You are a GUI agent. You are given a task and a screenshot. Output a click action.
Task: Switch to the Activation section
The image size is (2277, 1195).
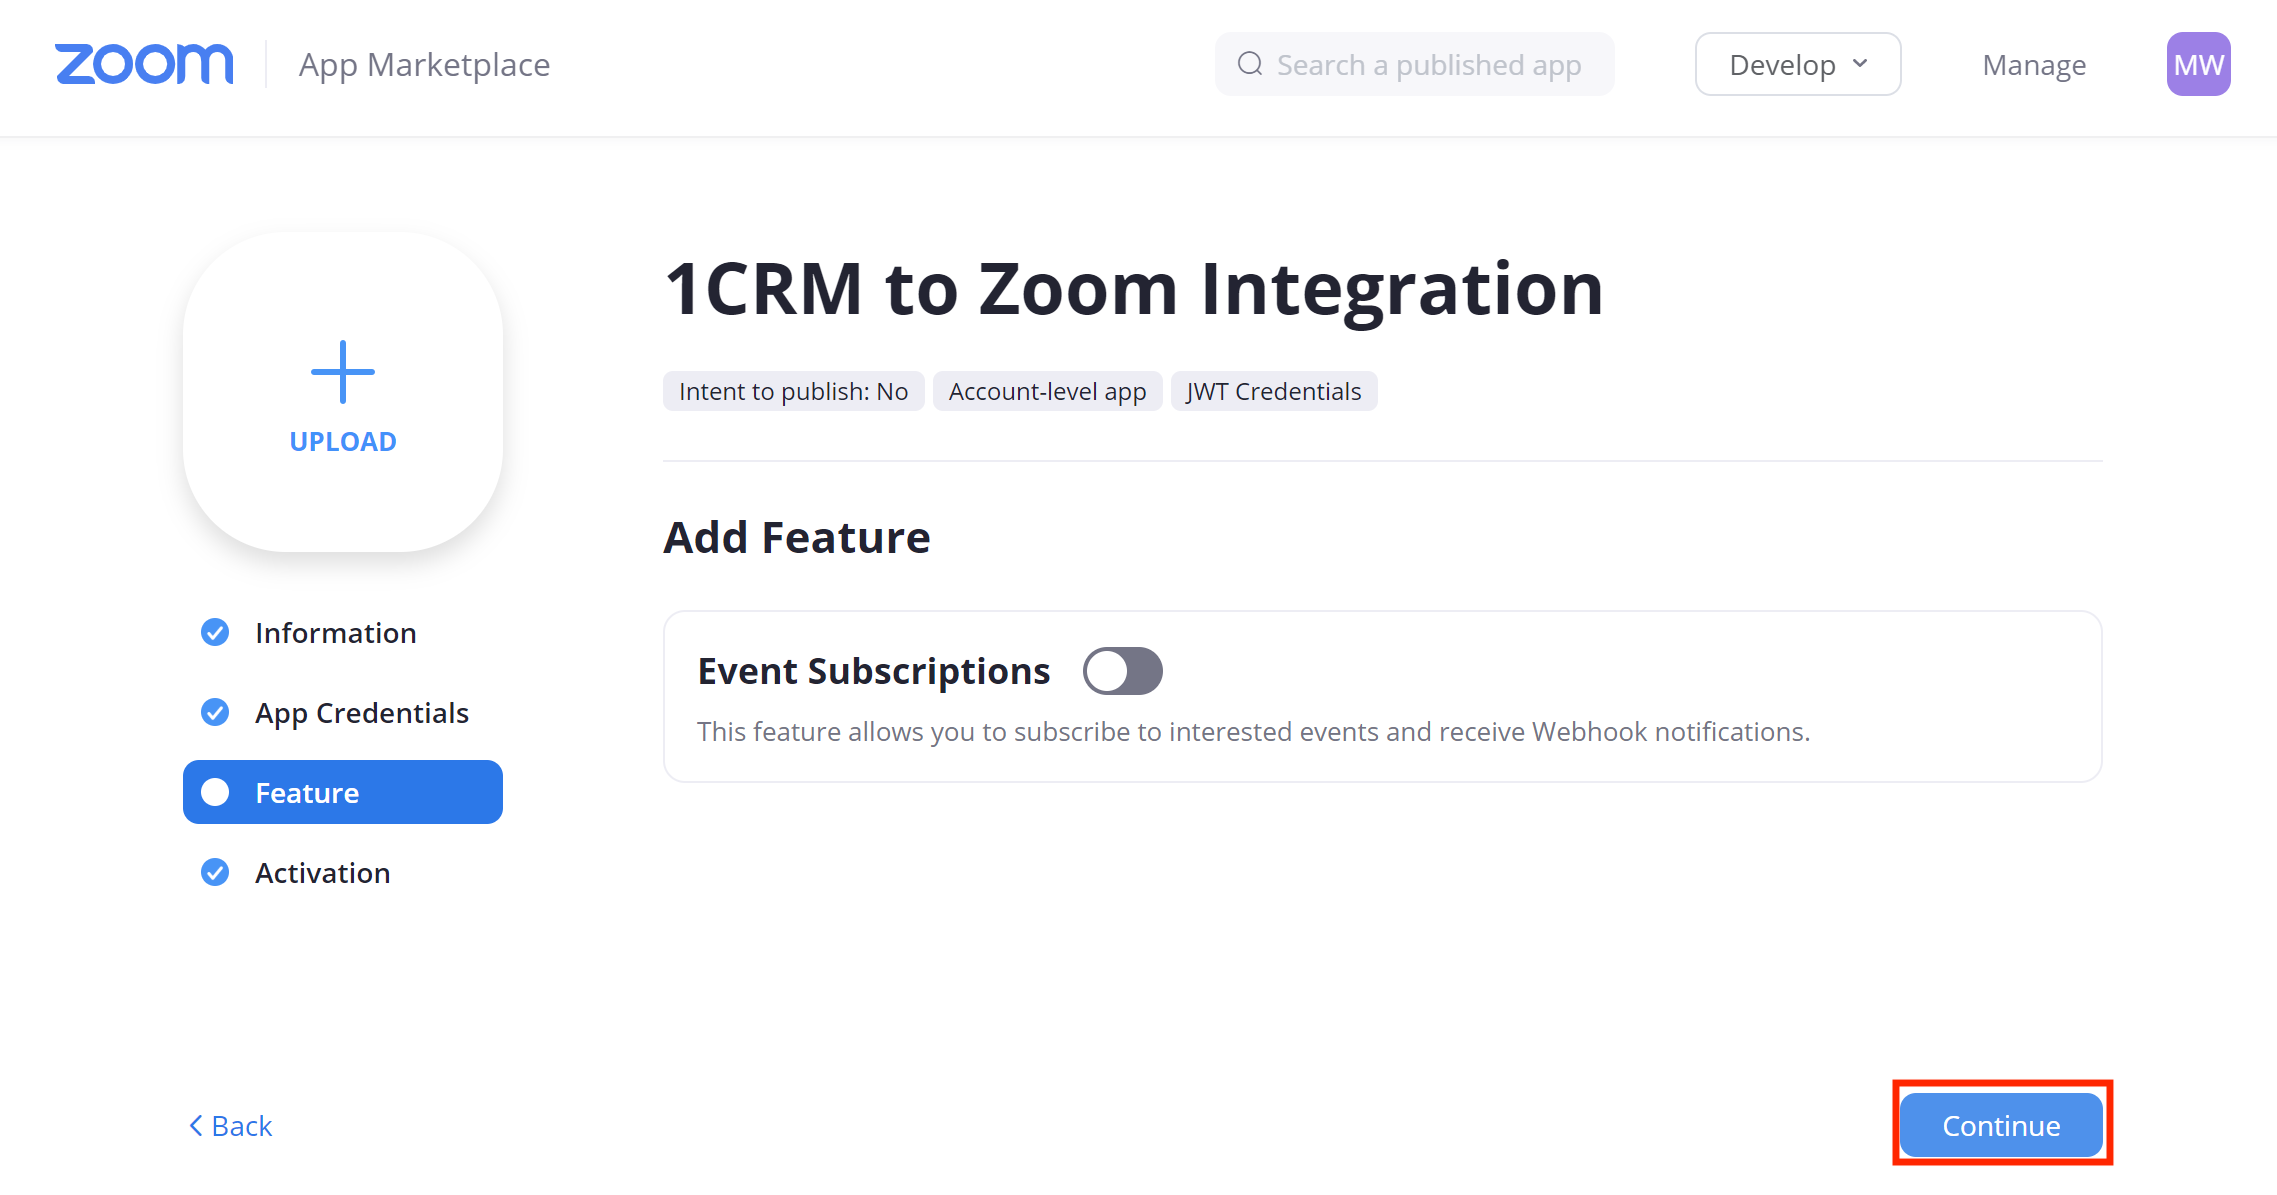click(x=343, y=872)
